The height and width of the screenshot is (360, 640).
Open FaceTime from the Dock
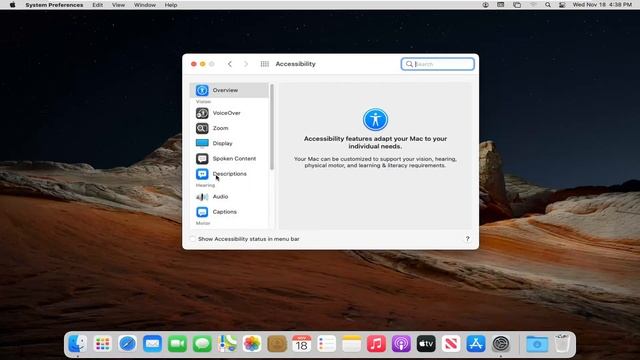pos(177,344)
